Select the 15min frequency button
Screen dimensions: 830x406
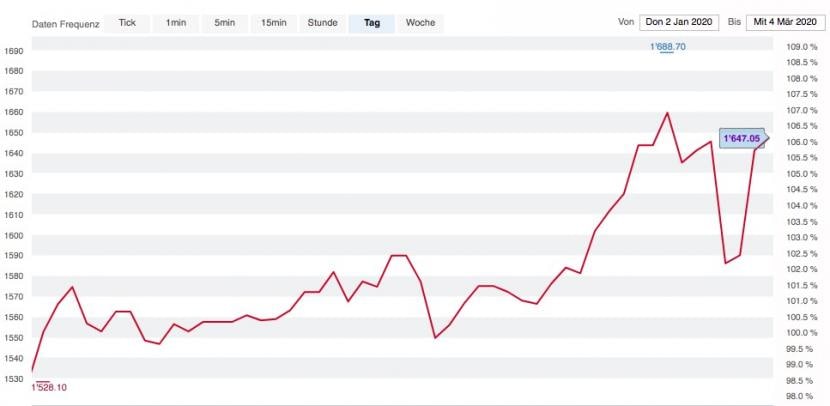[x=274, y=23]
